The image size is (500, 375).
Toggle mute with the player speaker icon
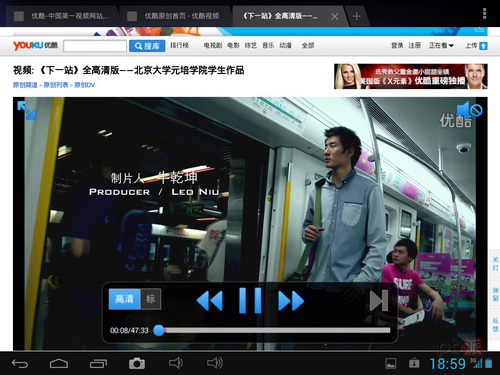(x=469, y=109)
